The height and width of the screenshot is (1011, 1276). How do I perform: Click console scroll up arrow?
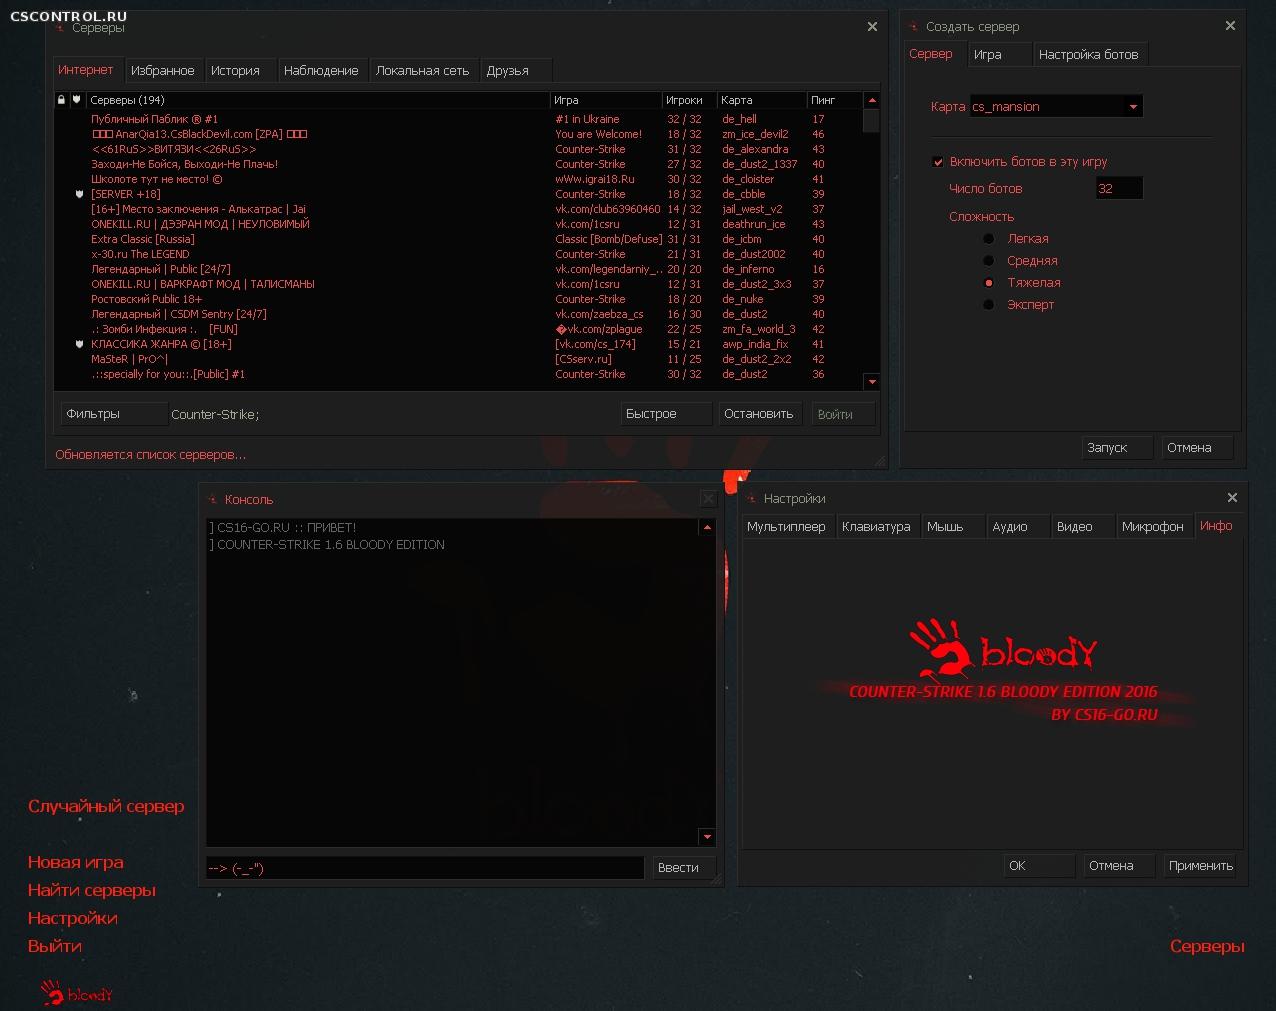pos(707,527)
